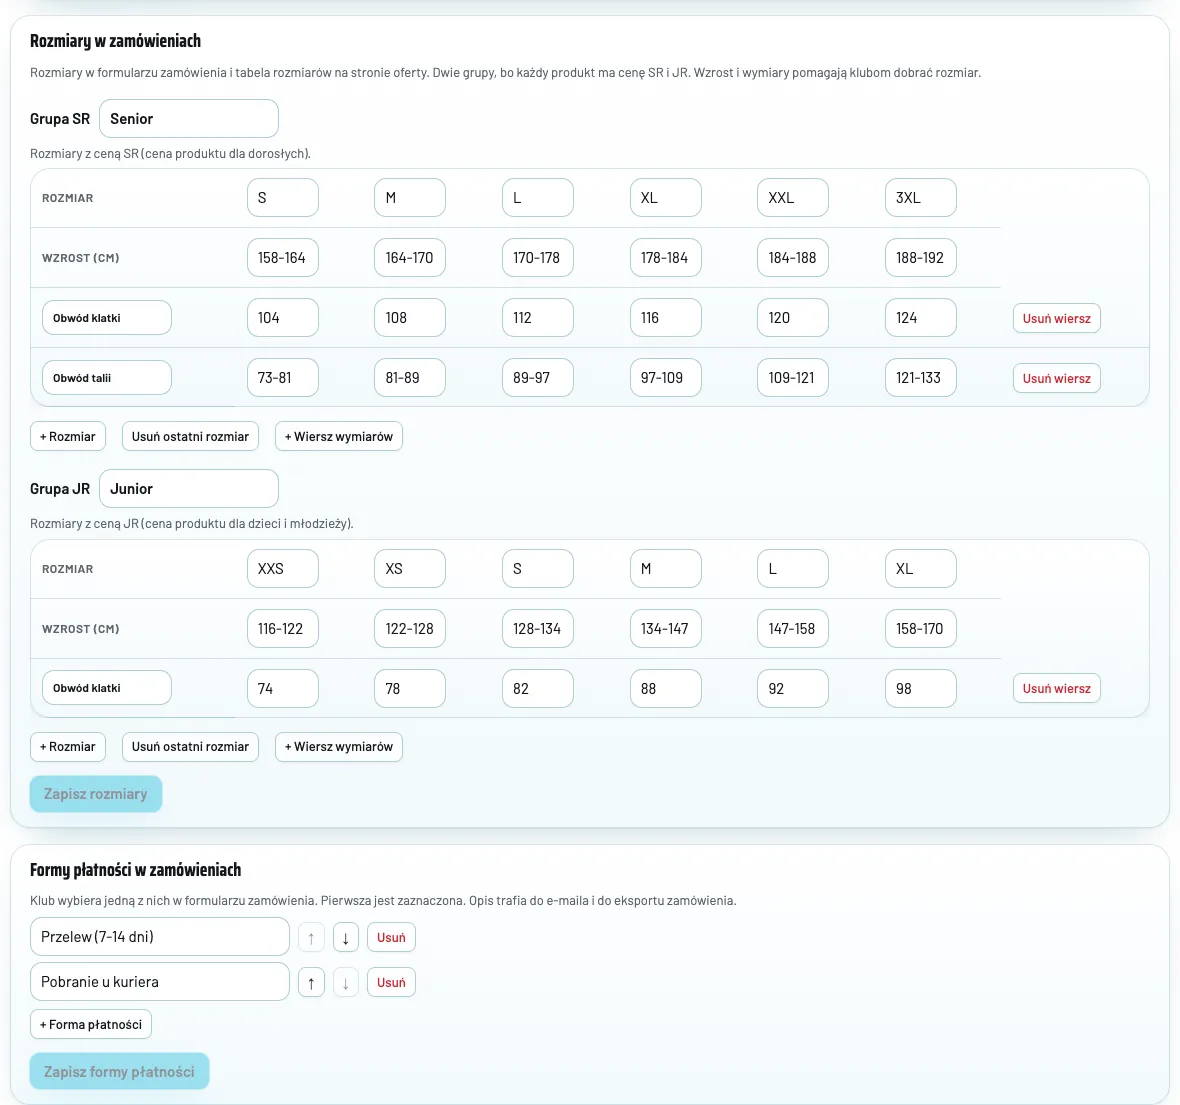Edit Senior waist value '73-81'
Viewport: 1180px width, 1105px height.
pyautogui.click(x=282, y=378)
